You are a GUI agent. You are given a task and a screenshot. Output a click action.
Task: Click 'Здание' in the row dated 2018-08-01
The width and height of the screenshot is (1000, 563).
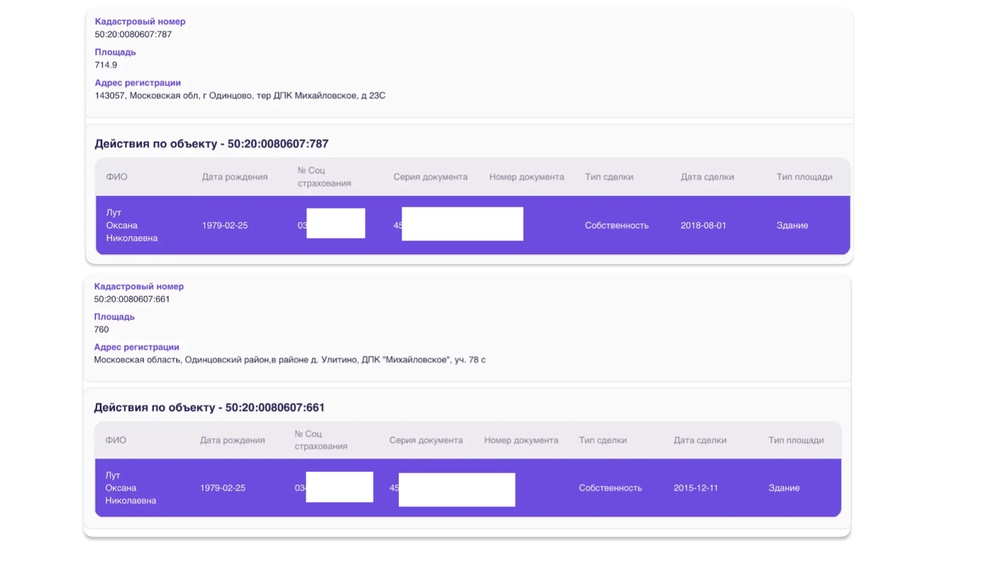click(x=792, y=226)
